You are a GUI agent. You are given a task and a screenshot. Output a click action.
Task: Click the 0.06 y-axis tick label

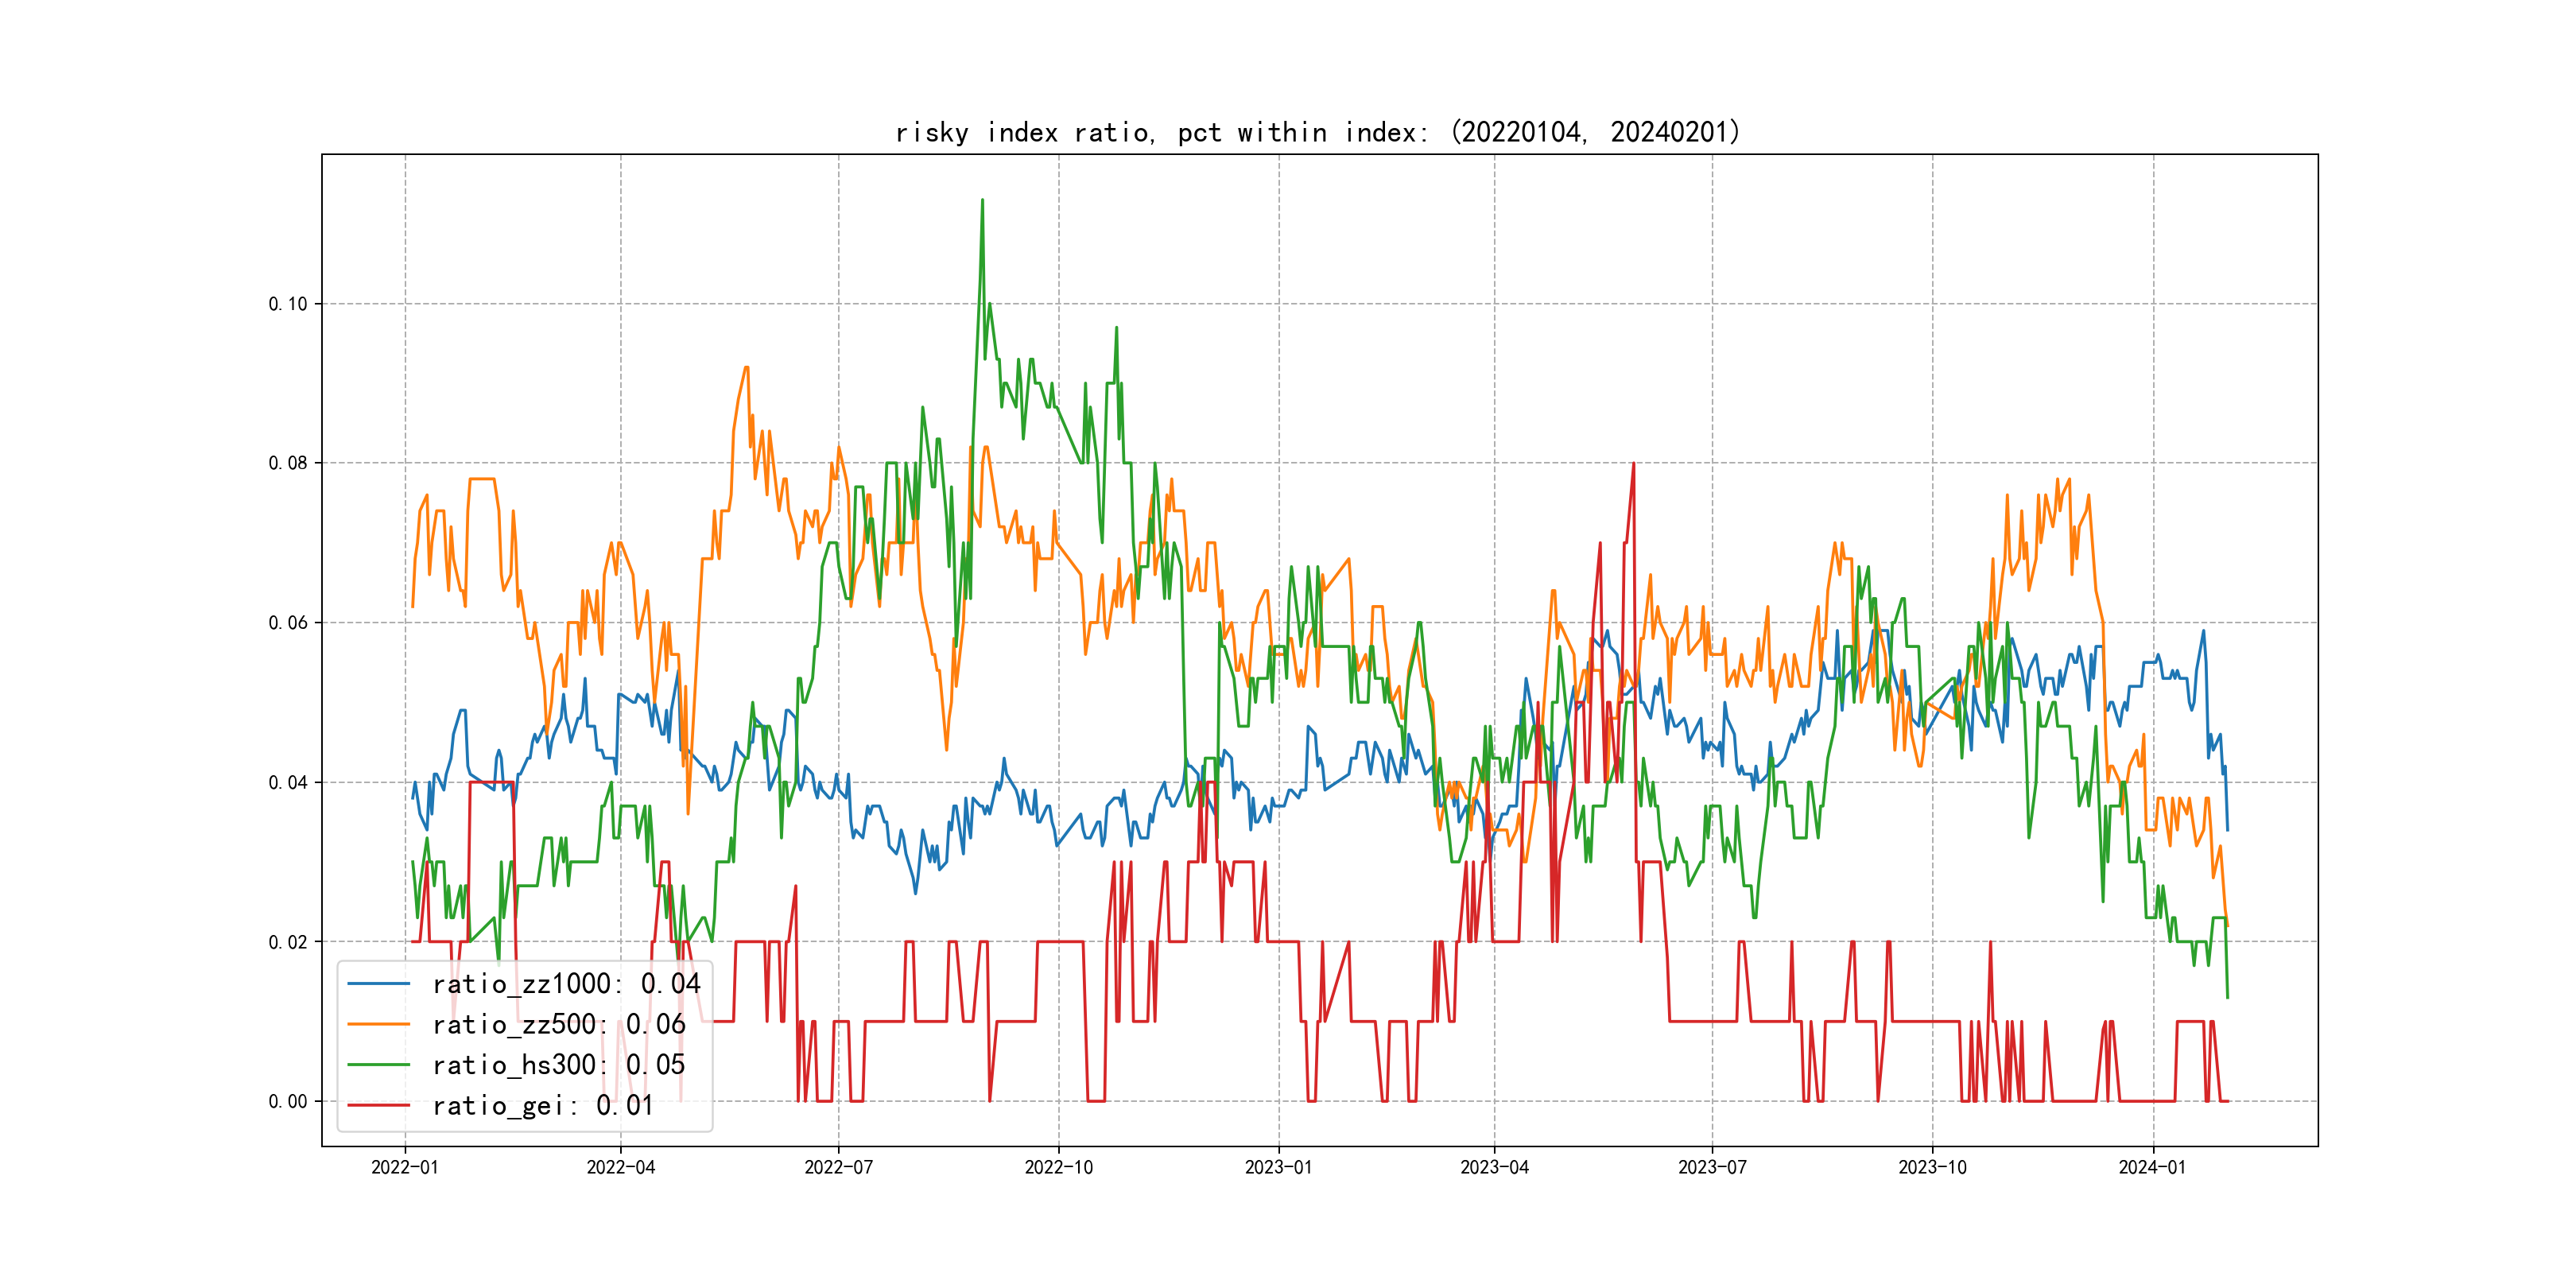point(288,623)
